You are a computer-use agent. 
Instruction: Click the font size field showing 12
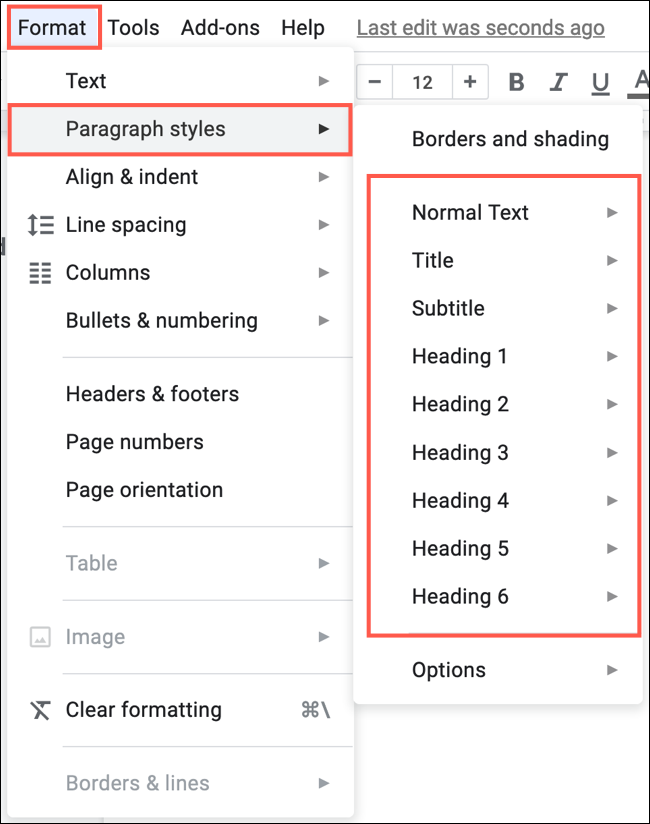coord(422,82)
